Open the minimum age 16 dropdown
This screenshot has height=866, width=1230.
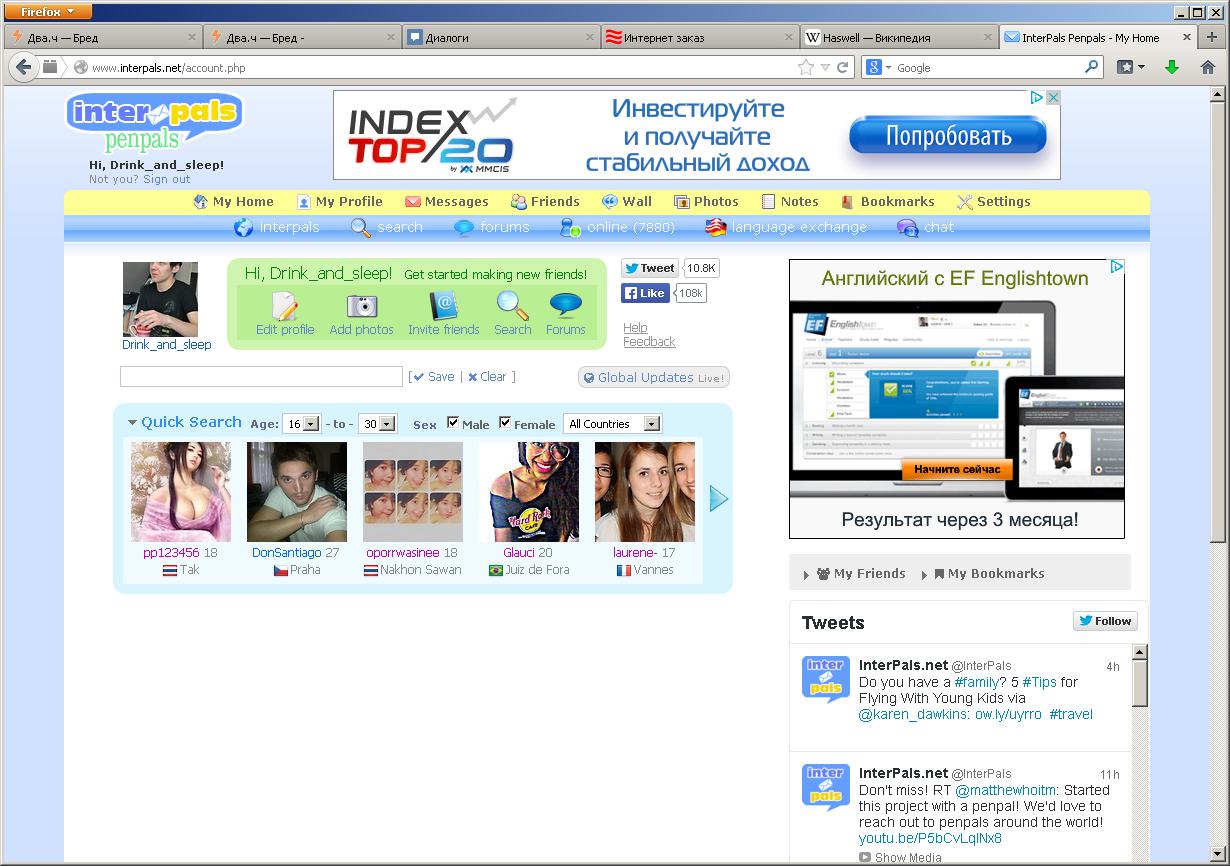point(301,424)
